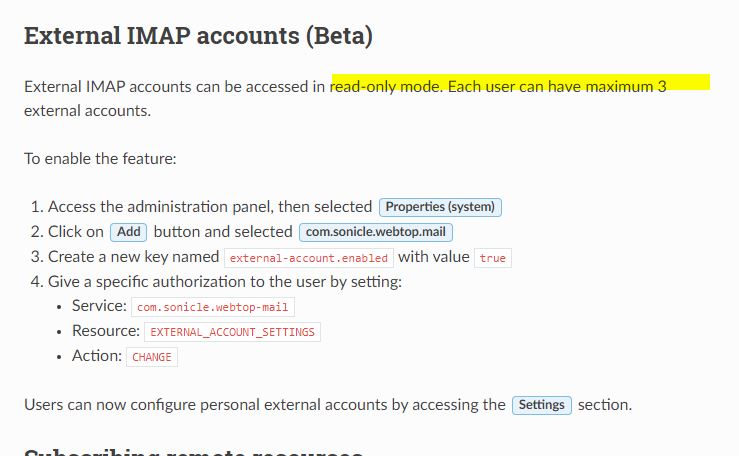Click the "To enable the feature:" text
The width and height of the screenshot is (739, 456).
[x=100, y=158]
